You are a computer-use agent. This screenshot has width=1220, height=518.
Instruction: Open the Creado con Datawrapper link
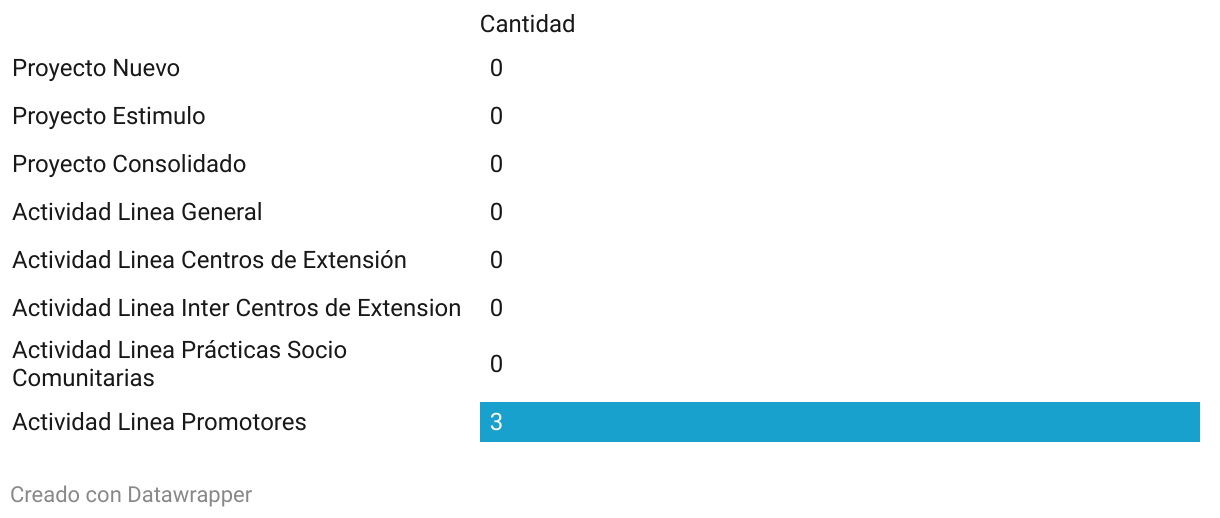point(131,495)
